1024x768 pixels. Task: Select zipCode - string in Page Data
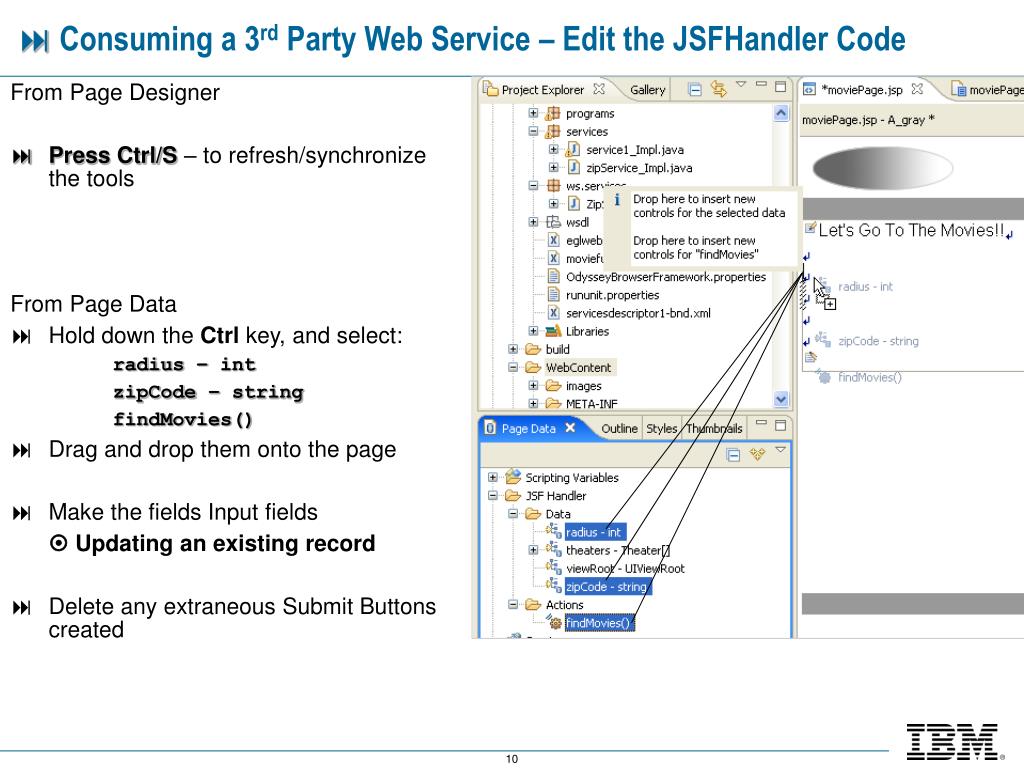607,586
